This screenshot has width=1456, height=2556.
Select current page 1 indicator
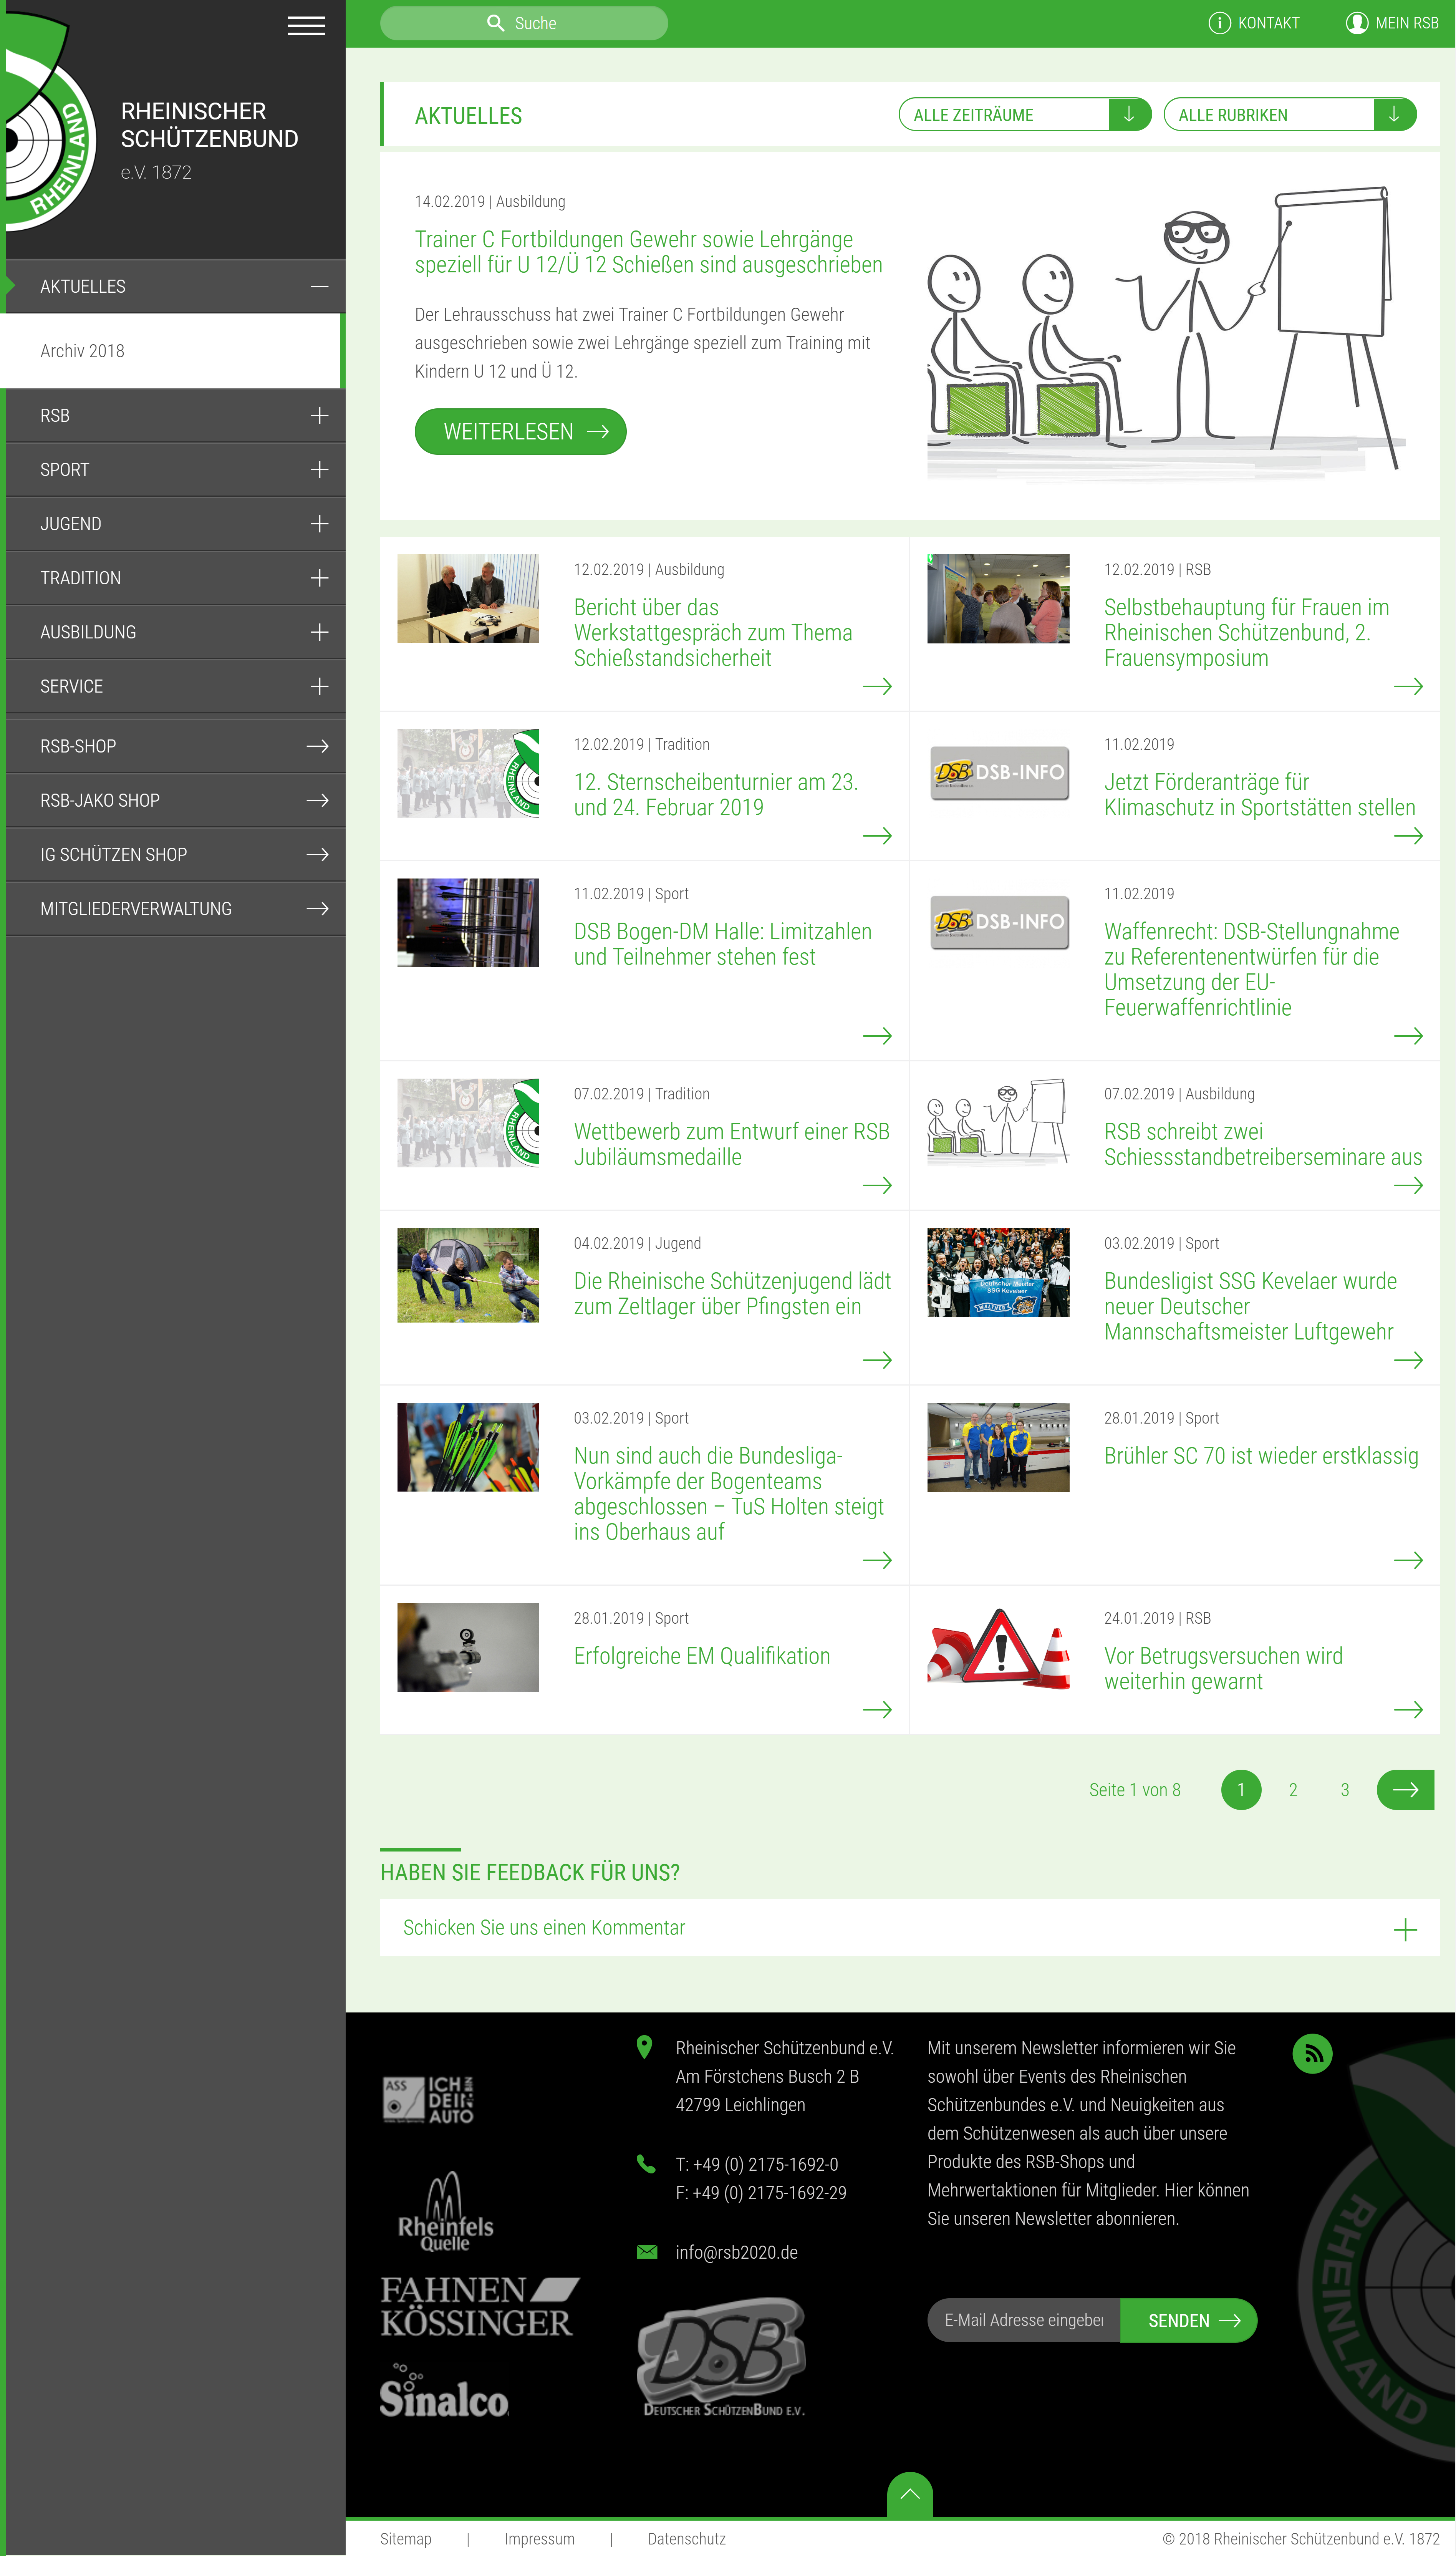pyautogui.click(x=1241, y=1790)
